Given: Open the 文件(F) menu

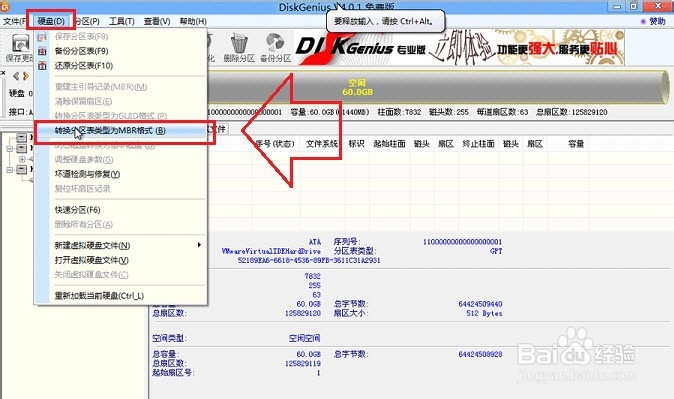Looking at the screenshot, I should (x=15, y=21).
